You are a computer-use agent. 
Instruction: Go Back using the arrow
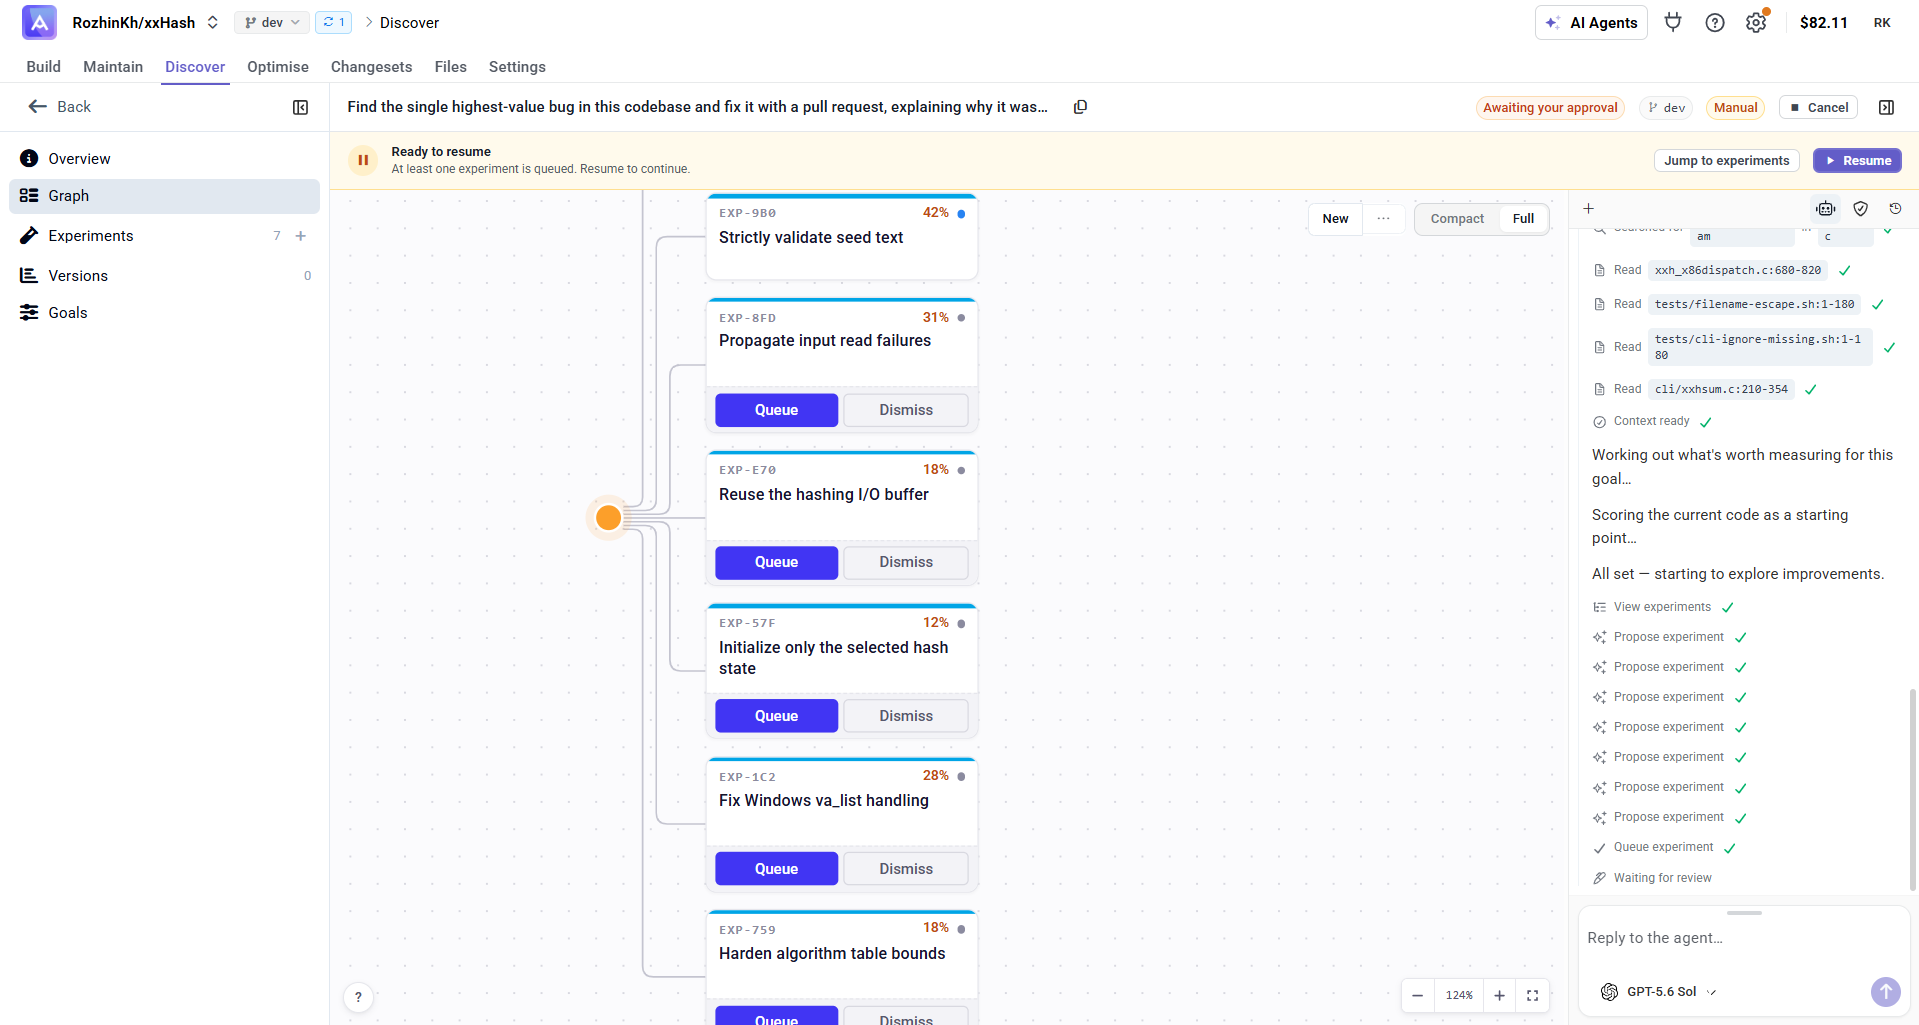pyautogui.click(x=59, y=106)
